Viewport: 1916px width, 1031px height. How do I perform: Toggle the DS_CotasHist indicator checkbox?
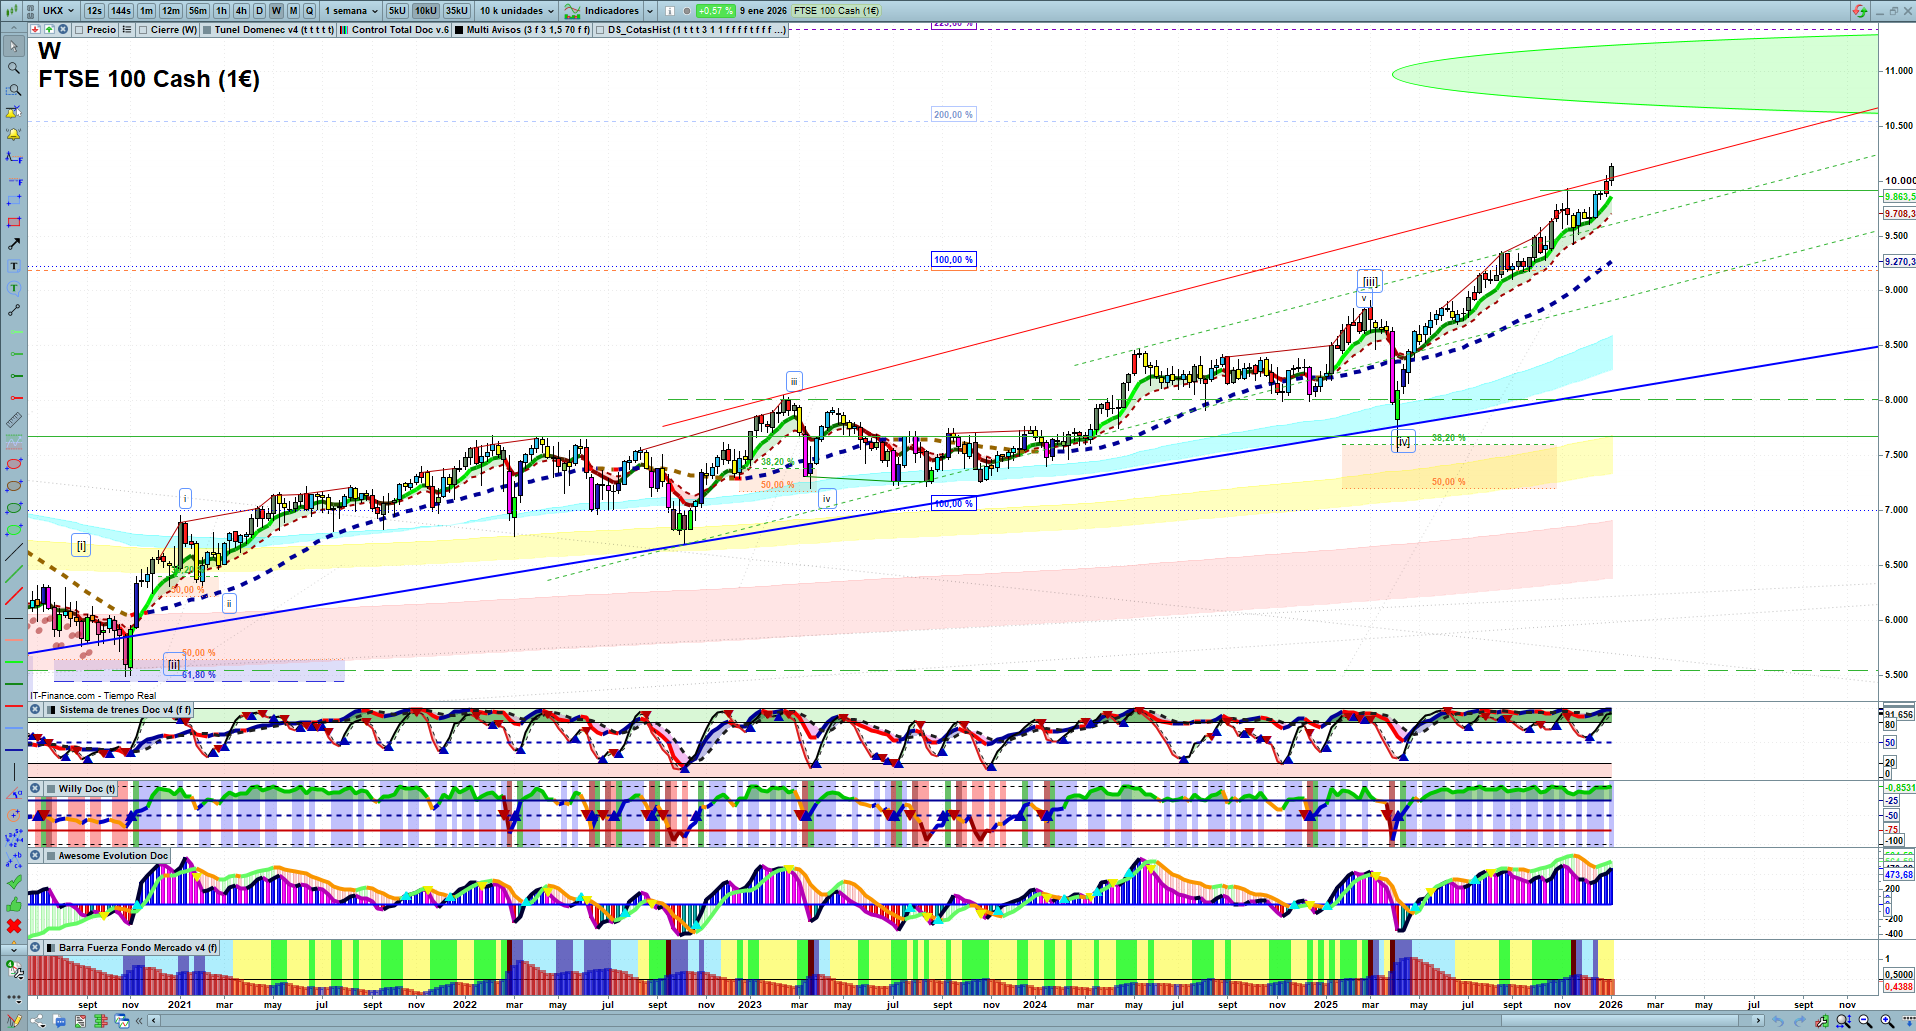(x=600, y=30)
